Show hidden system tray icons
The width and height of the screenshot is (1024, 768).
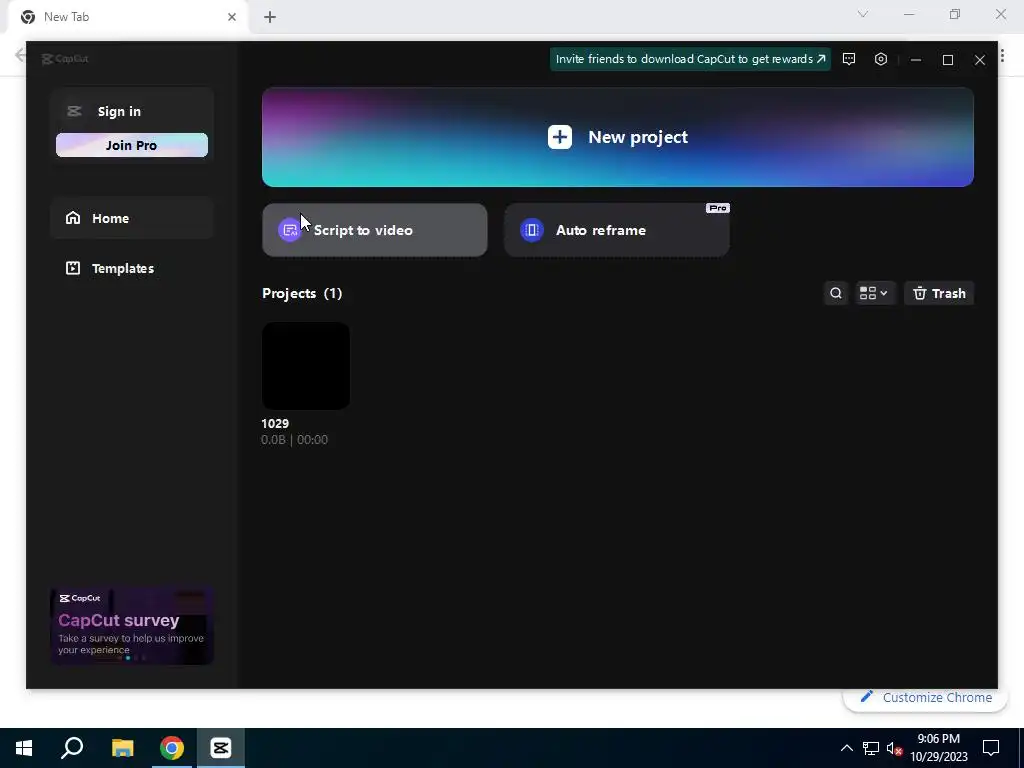(x=846, y=748)
